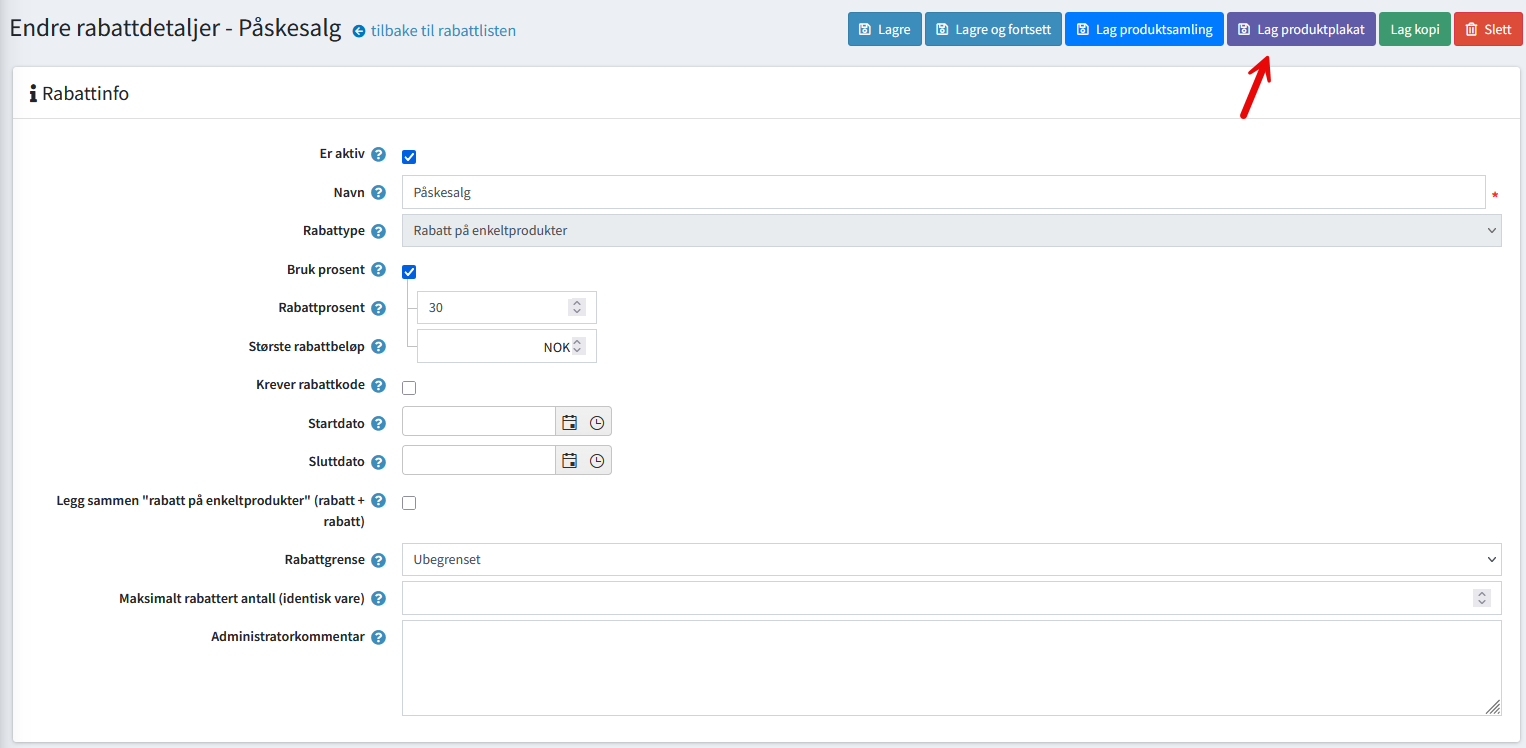This screenshot has height=748, width=1526.
Task: Open the clock time picker for Startdato
Action: coord(597,422)
